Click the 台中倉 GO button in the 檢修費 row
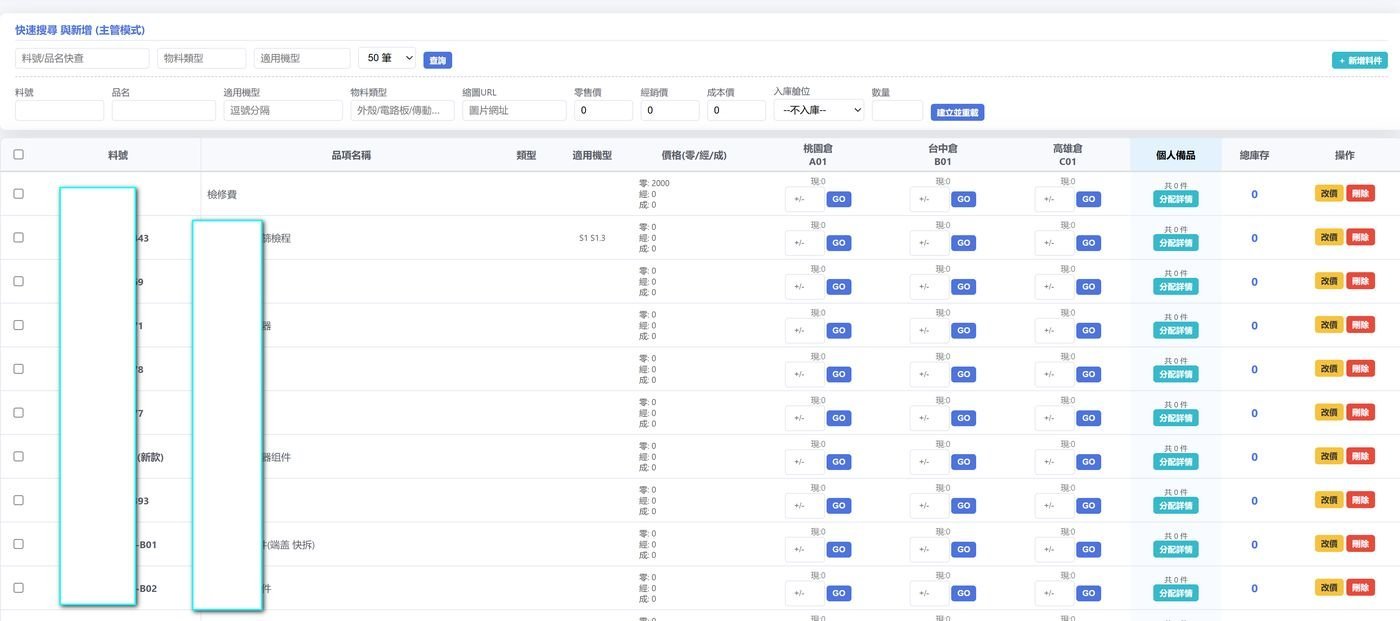Screen dimensions: 1400x621 coord(963,199)
